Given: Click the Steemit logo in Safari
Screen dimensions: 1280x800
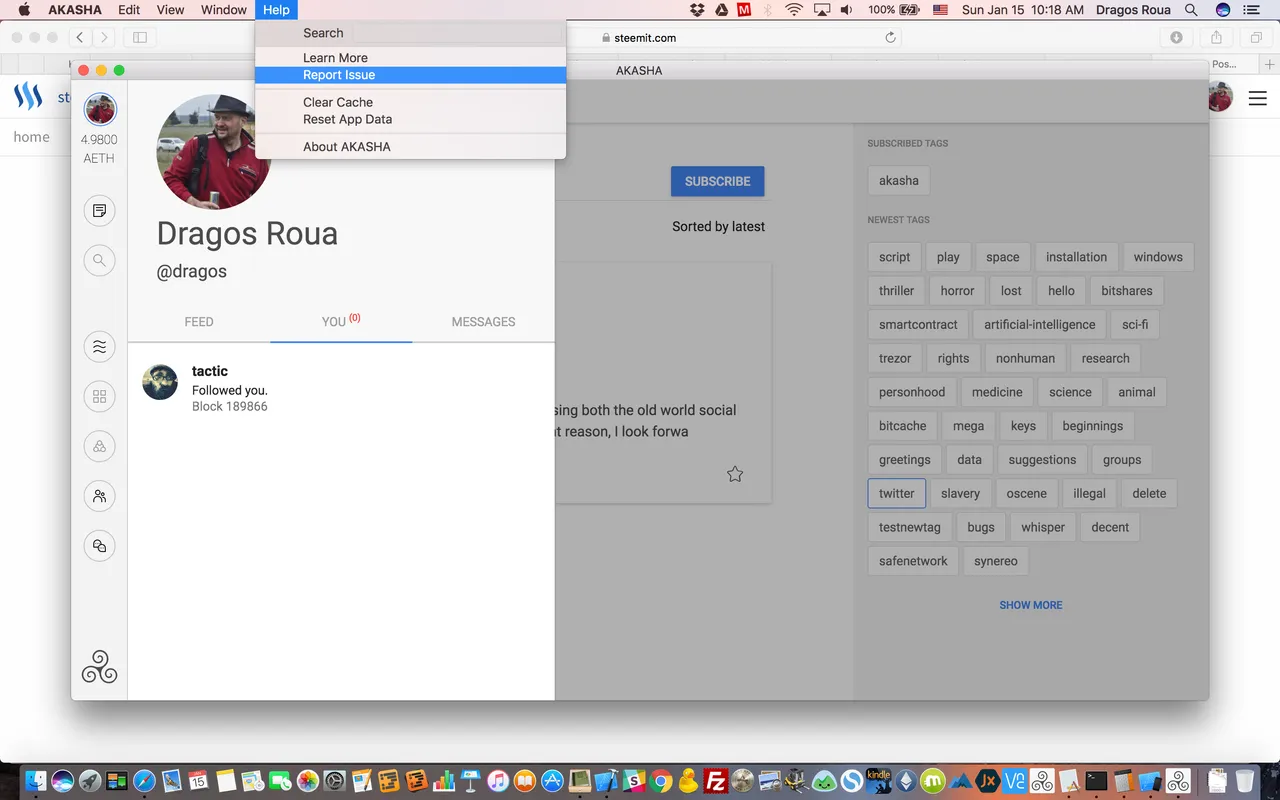Looking at the screenshot, I should [28, 97].
